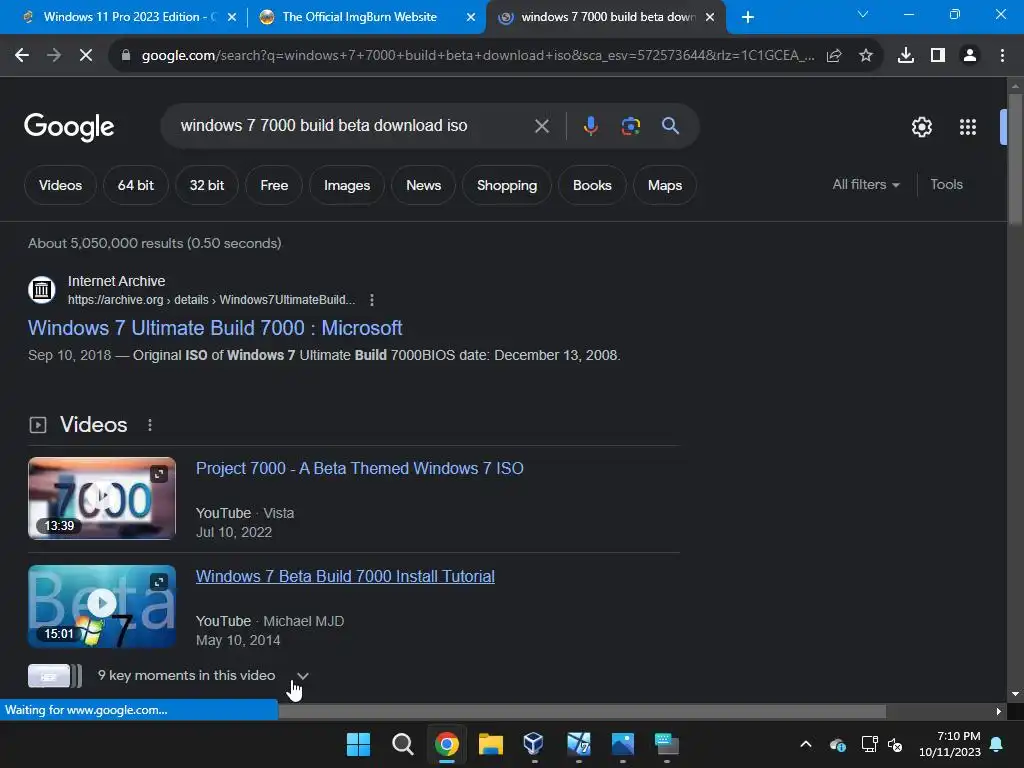Open the Photos app in taskbar
This screenshot has height=768, width=1024.
coord(622,744)
